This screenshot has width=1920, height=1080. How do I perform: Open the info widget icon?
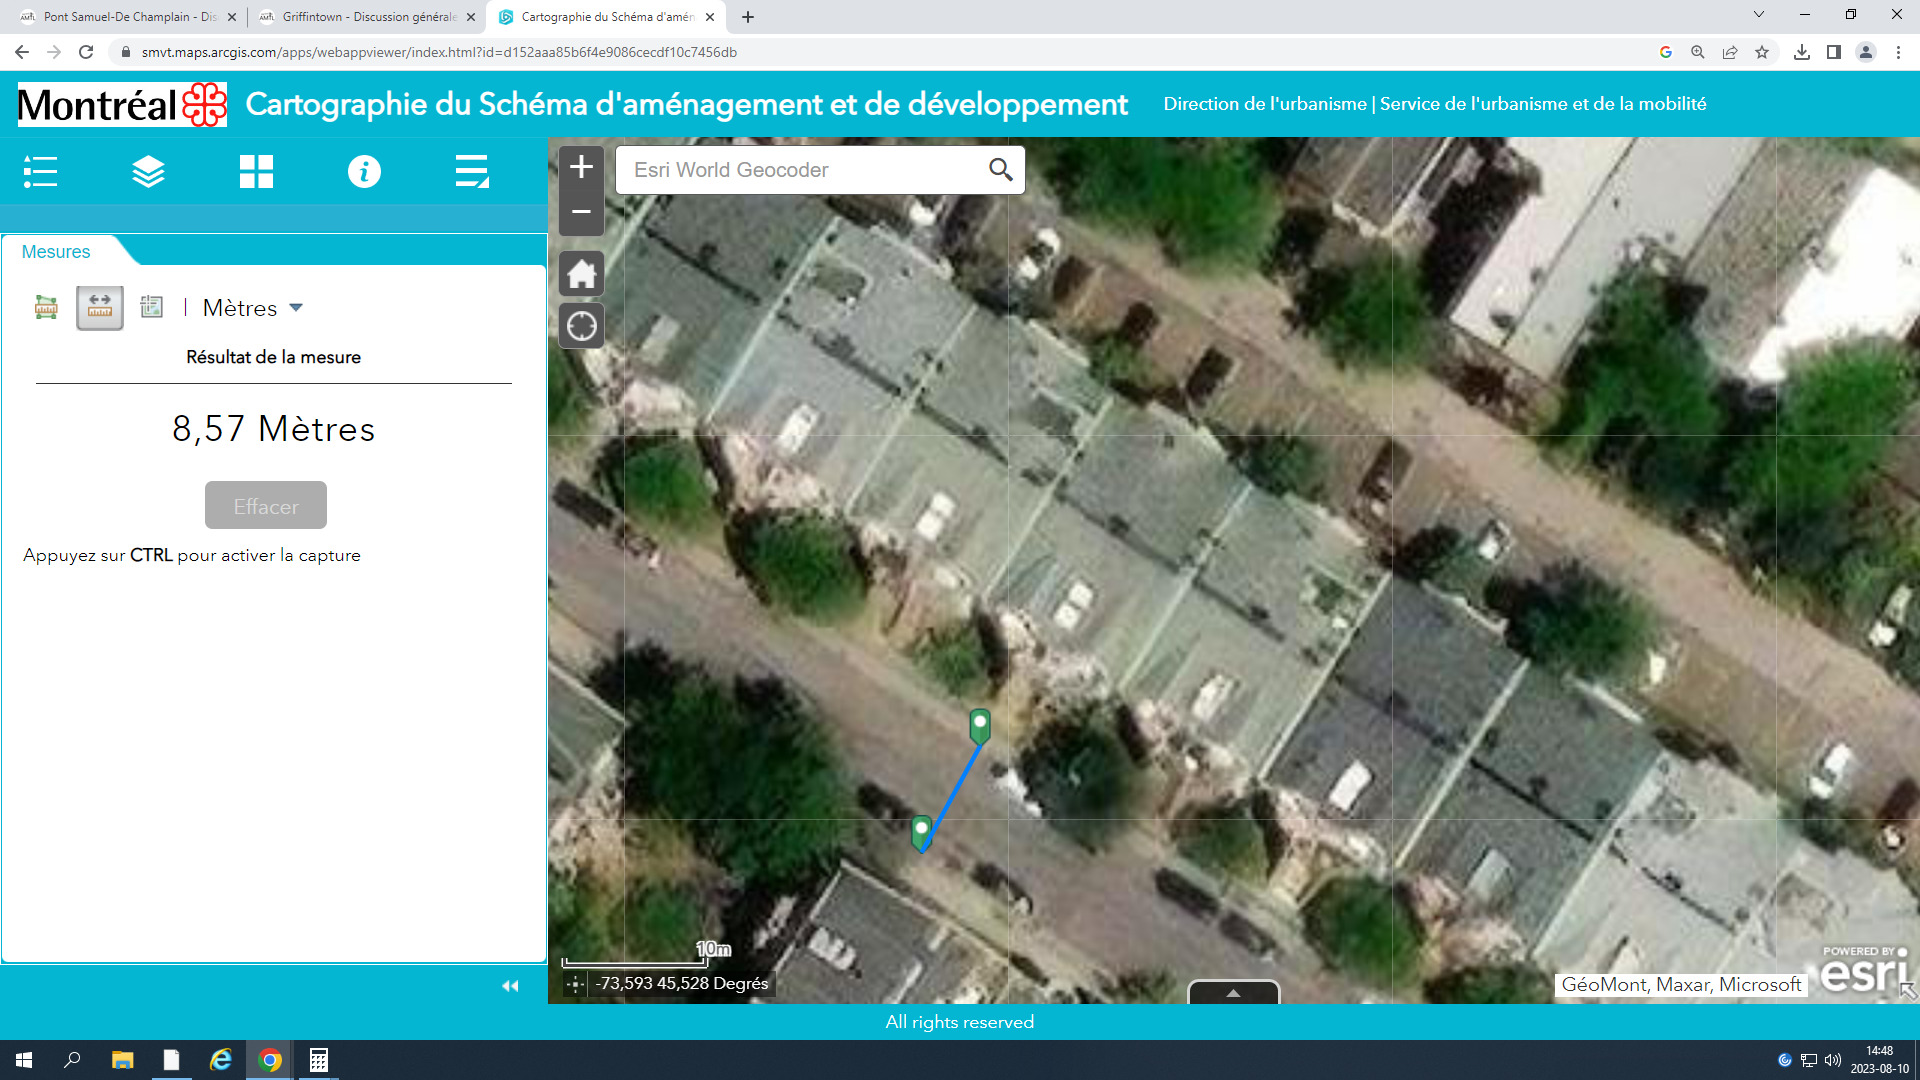[364, 171]
